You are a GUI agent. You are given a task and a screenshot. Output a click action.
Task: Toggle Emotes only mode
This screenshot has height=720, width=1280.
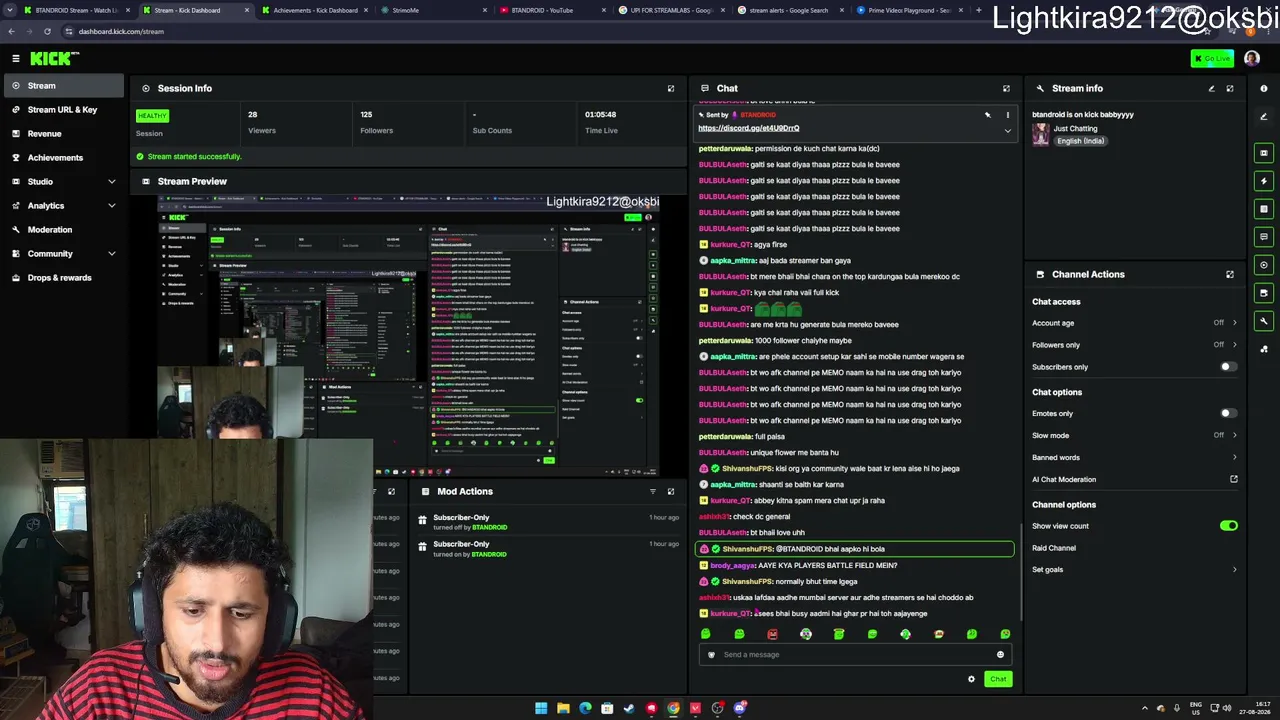coord(1228,413)
